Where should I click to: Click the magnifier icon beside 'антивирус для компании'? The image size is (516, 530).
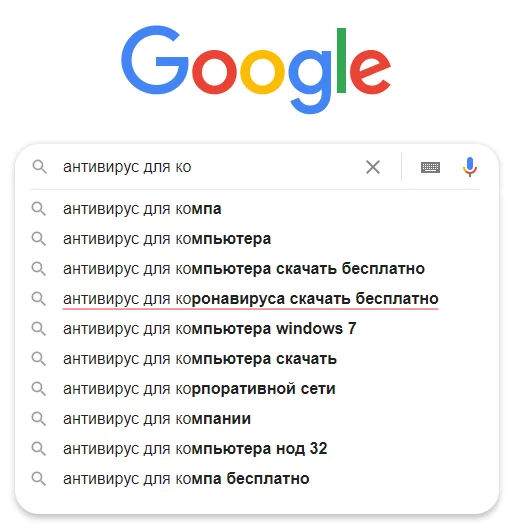click(39, 419)
